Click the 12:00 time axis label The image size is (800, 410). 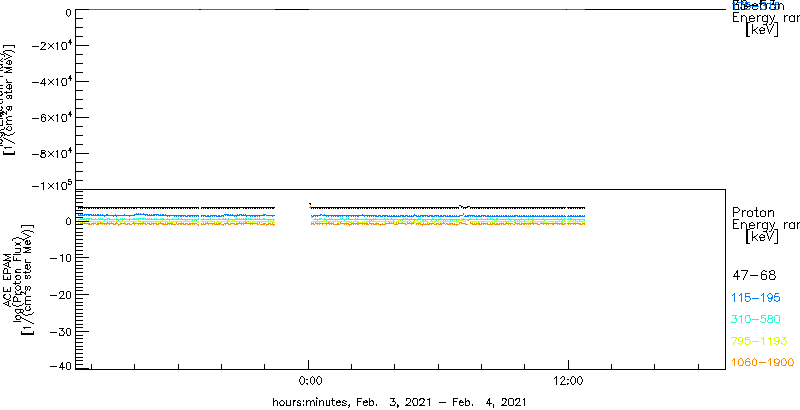tap(568, 380)
